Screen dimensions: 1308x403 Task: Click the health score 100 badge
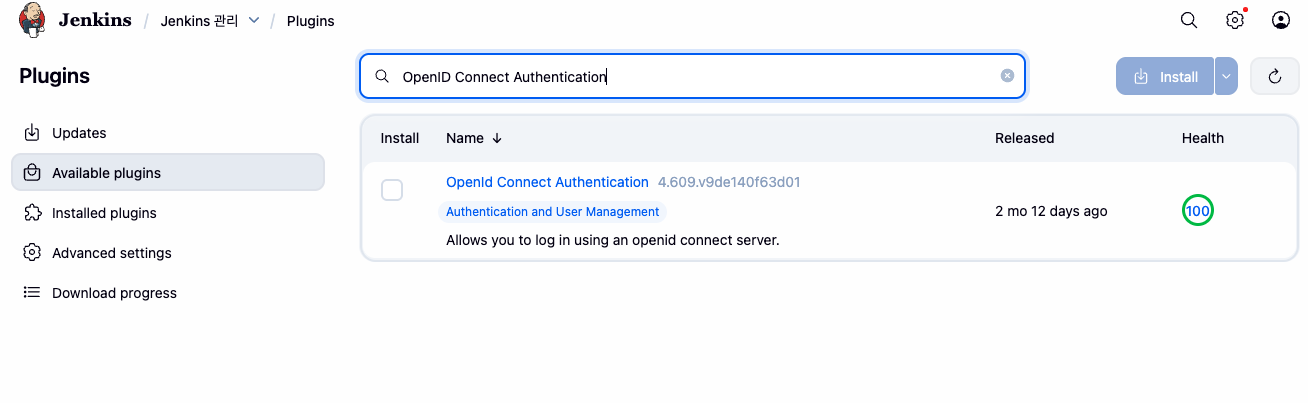[x=1197, y=211]
